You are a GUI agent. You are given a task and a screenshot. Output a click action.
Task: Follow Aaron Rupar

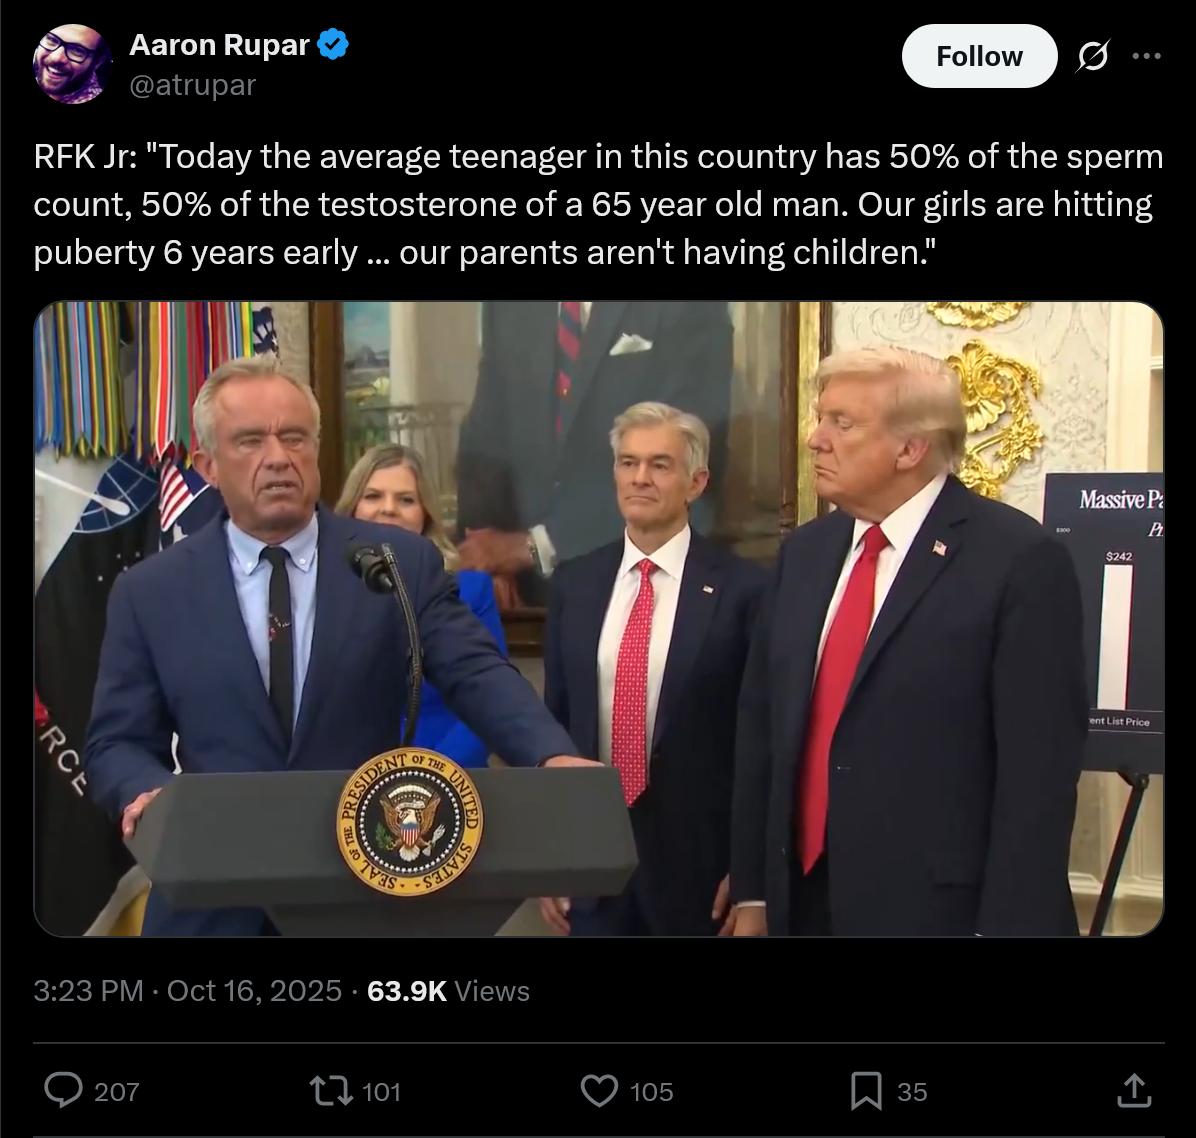point(979,56)
